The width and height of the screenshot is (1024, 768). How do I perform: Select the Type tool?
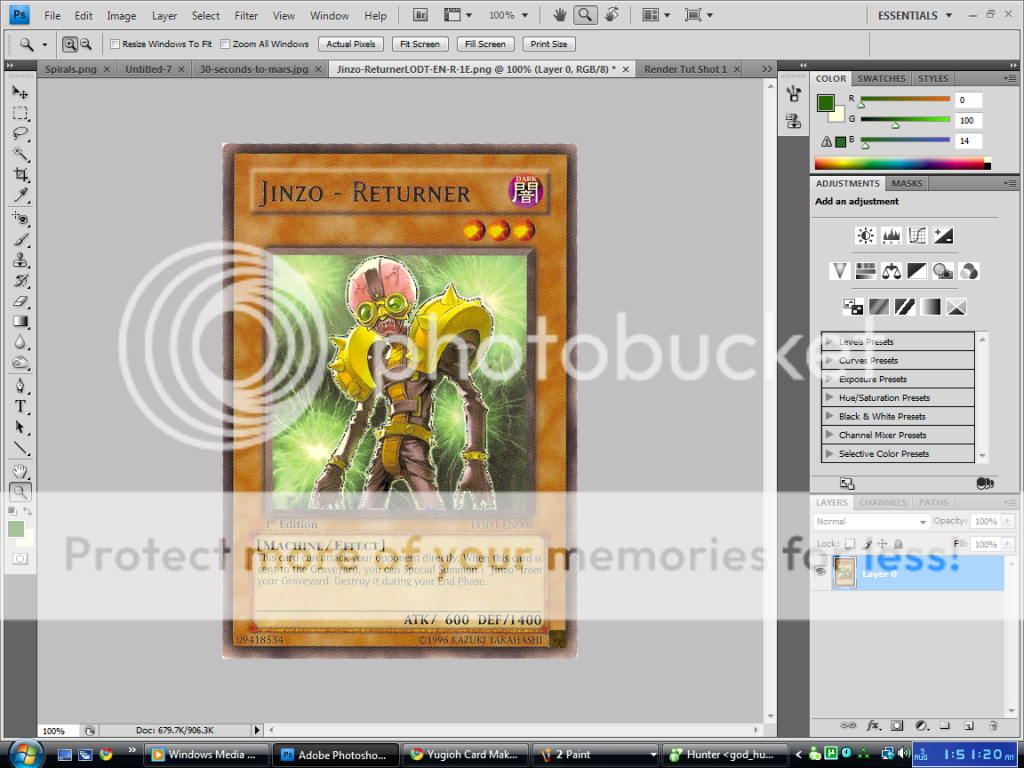click(x=20, y=407)
